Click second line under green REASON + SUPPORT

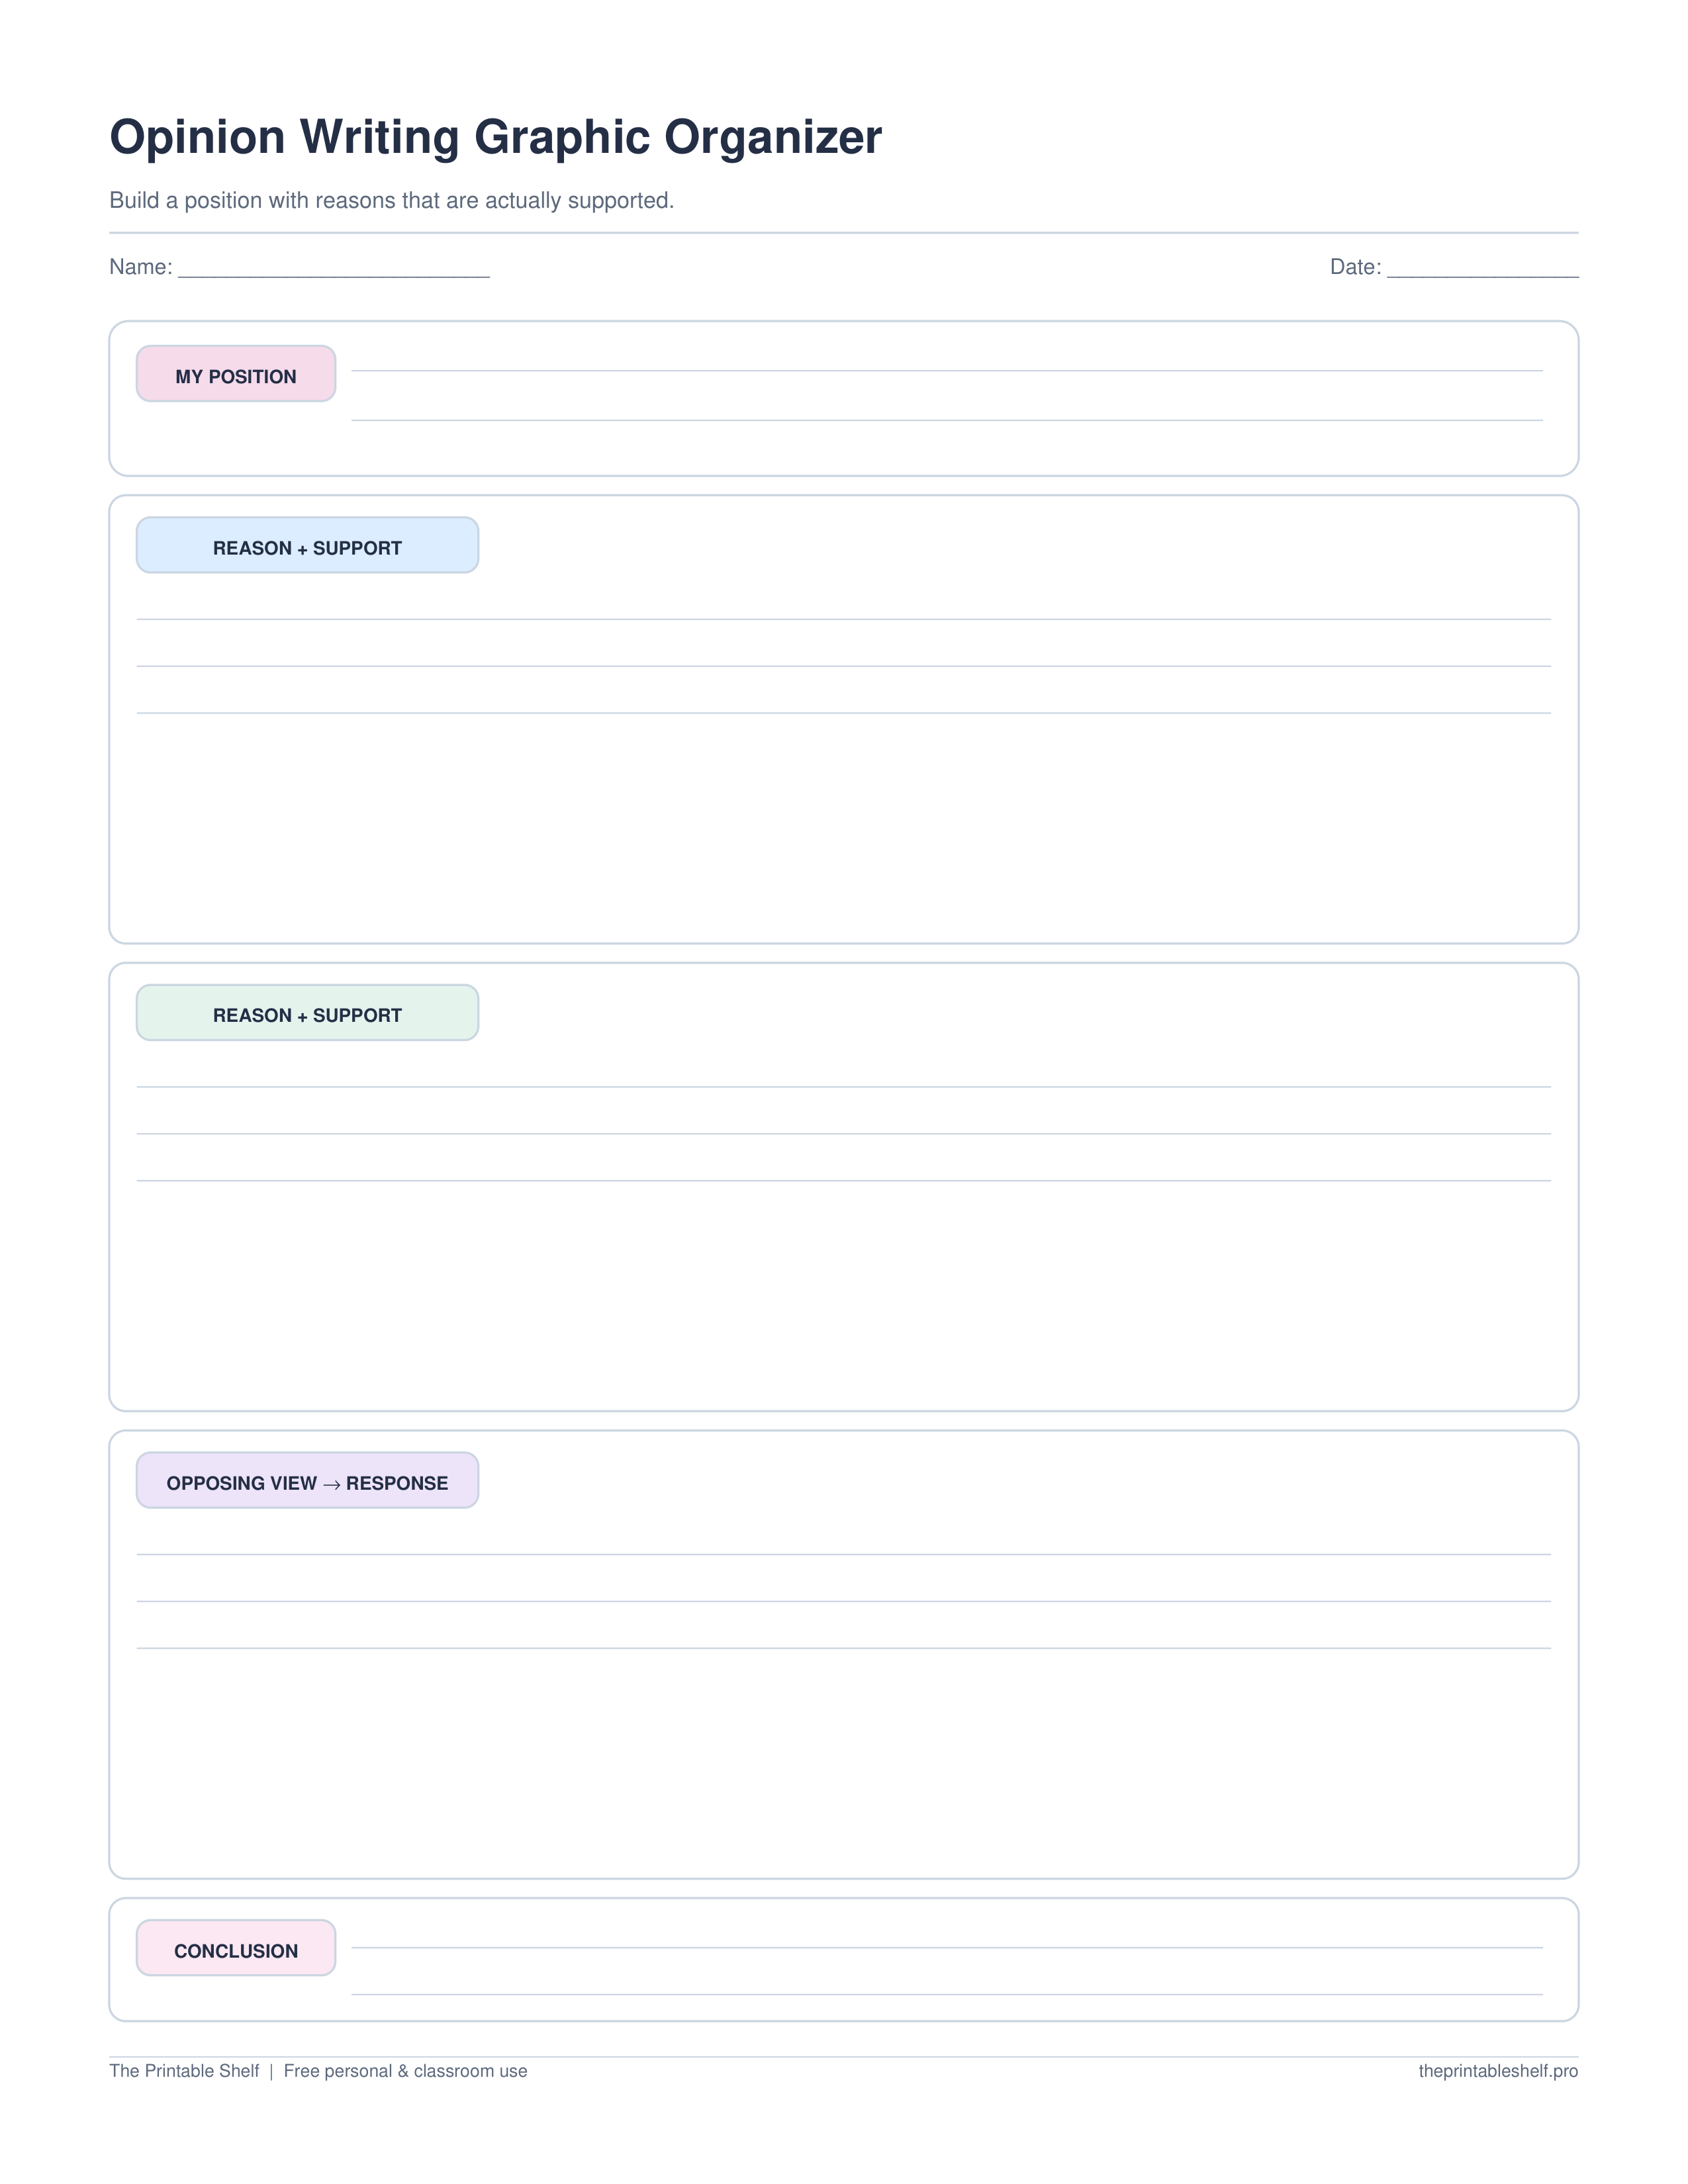click(x=843, y=1134)
